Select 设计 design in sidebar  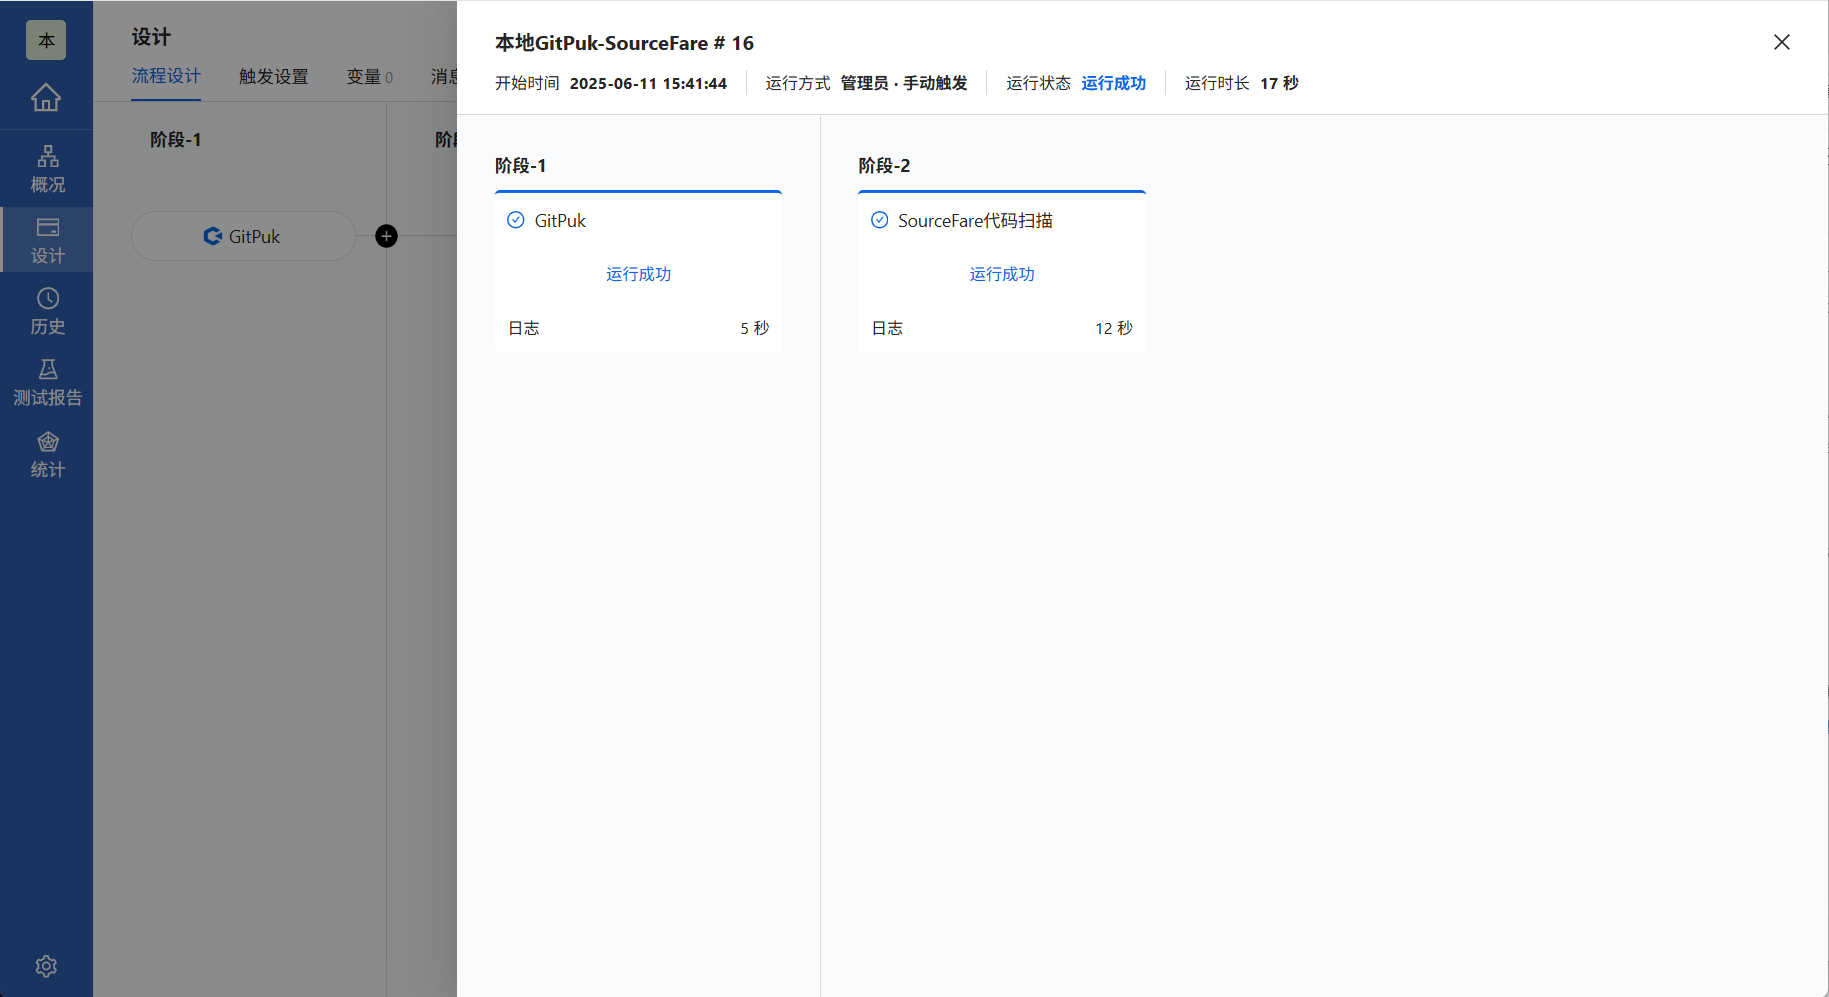point(47,240)
